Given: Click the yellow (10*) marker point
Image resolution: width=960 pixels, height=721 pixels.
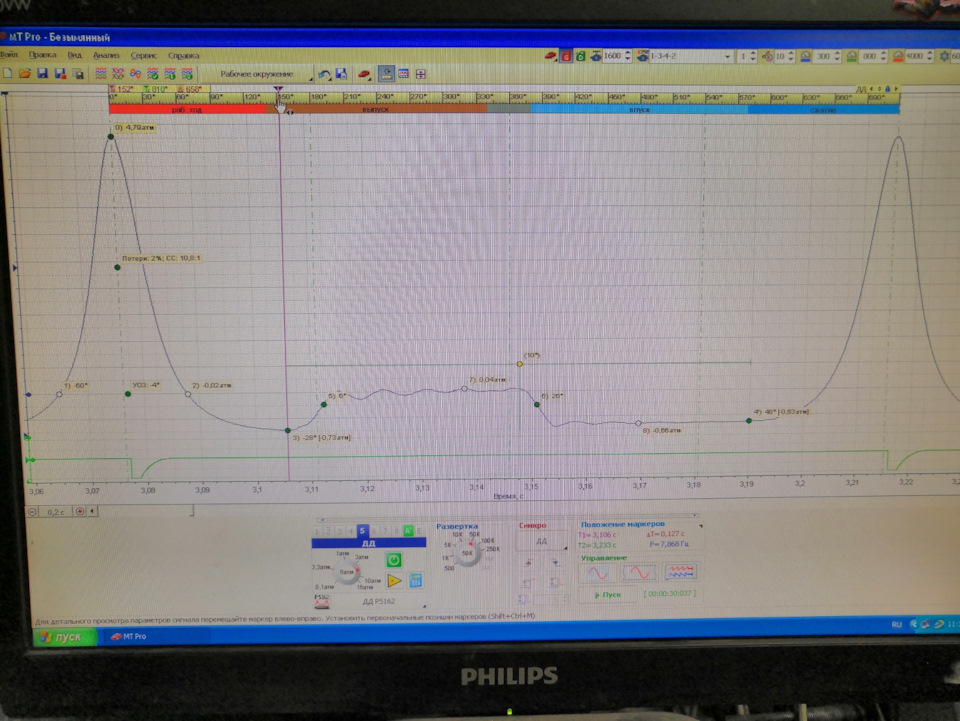Looking at the screenshot, I should (520, 364).
